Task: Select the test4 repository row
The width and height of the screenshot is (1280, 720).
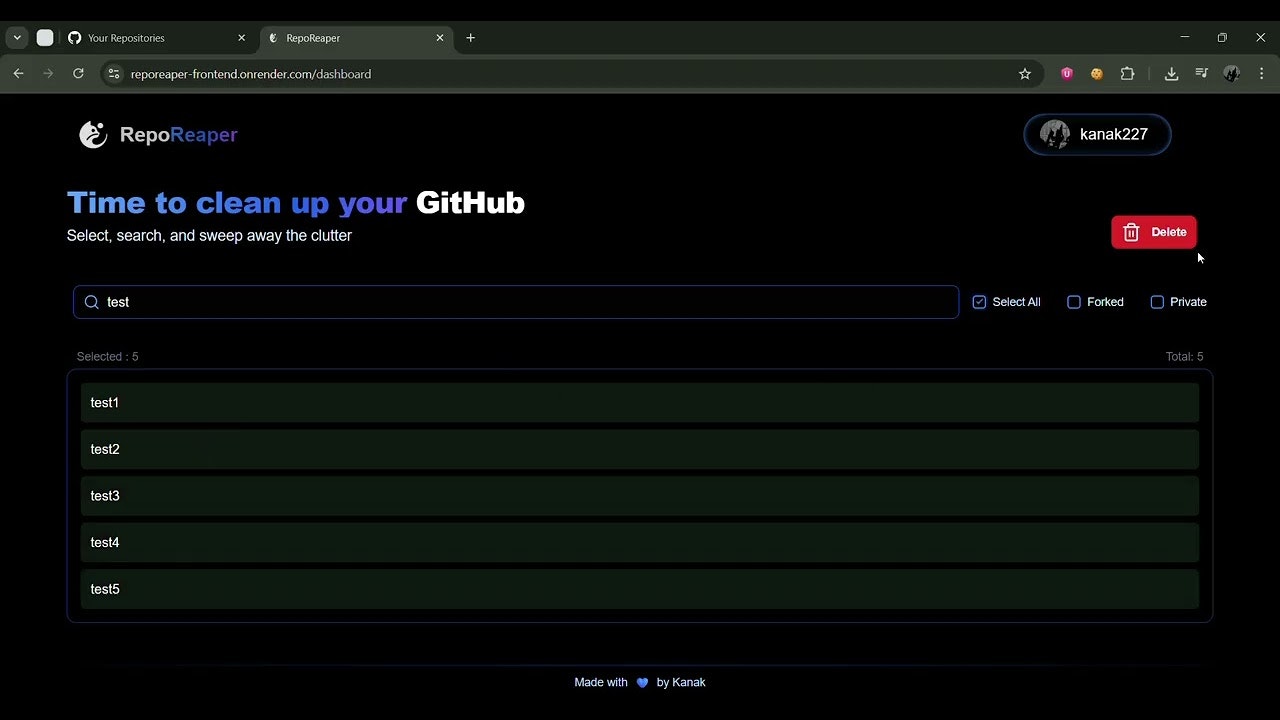Action: tap(640, 542)
